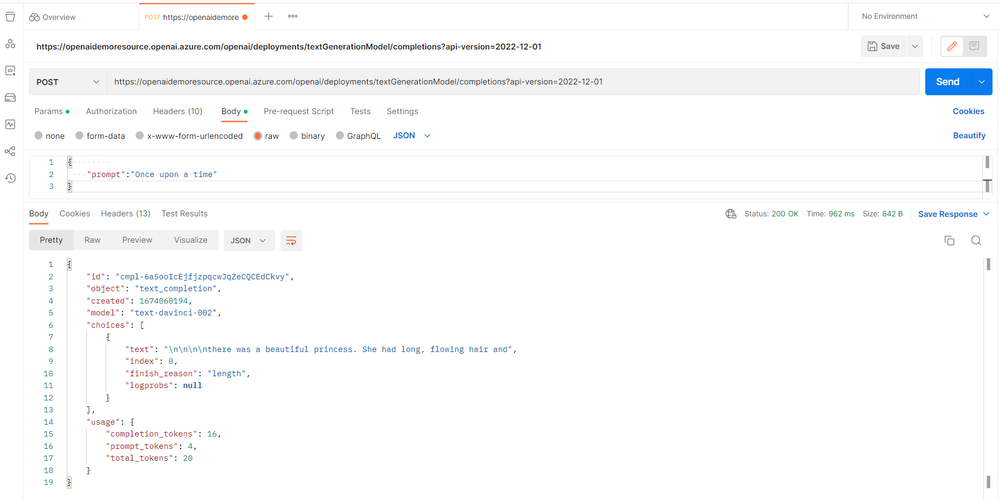Viewport: 999px width, 500px height.
Task: Click the request body editor scrollbar
Action: (988, 174)
